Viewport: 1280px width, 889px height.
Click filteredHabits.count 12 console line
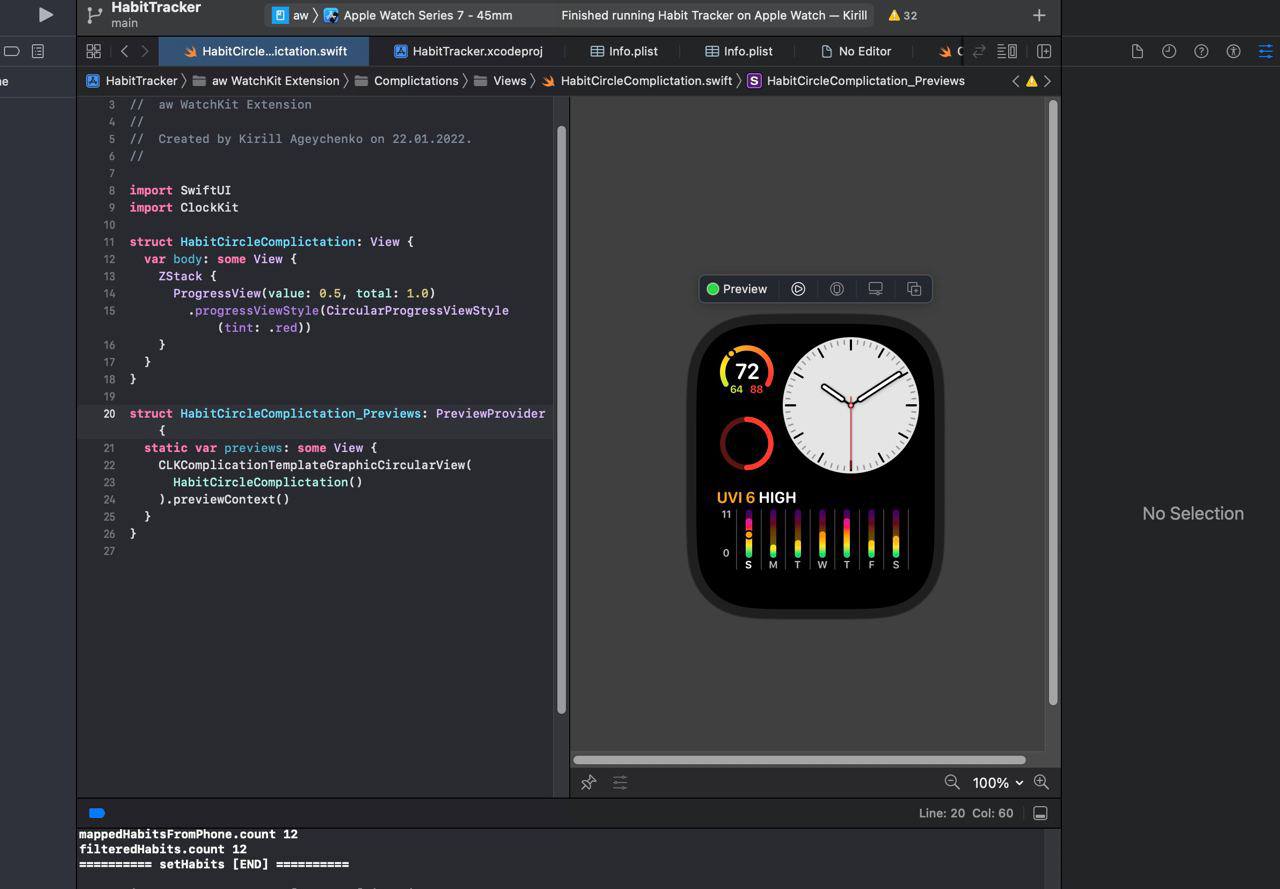(x=163, y=849)
